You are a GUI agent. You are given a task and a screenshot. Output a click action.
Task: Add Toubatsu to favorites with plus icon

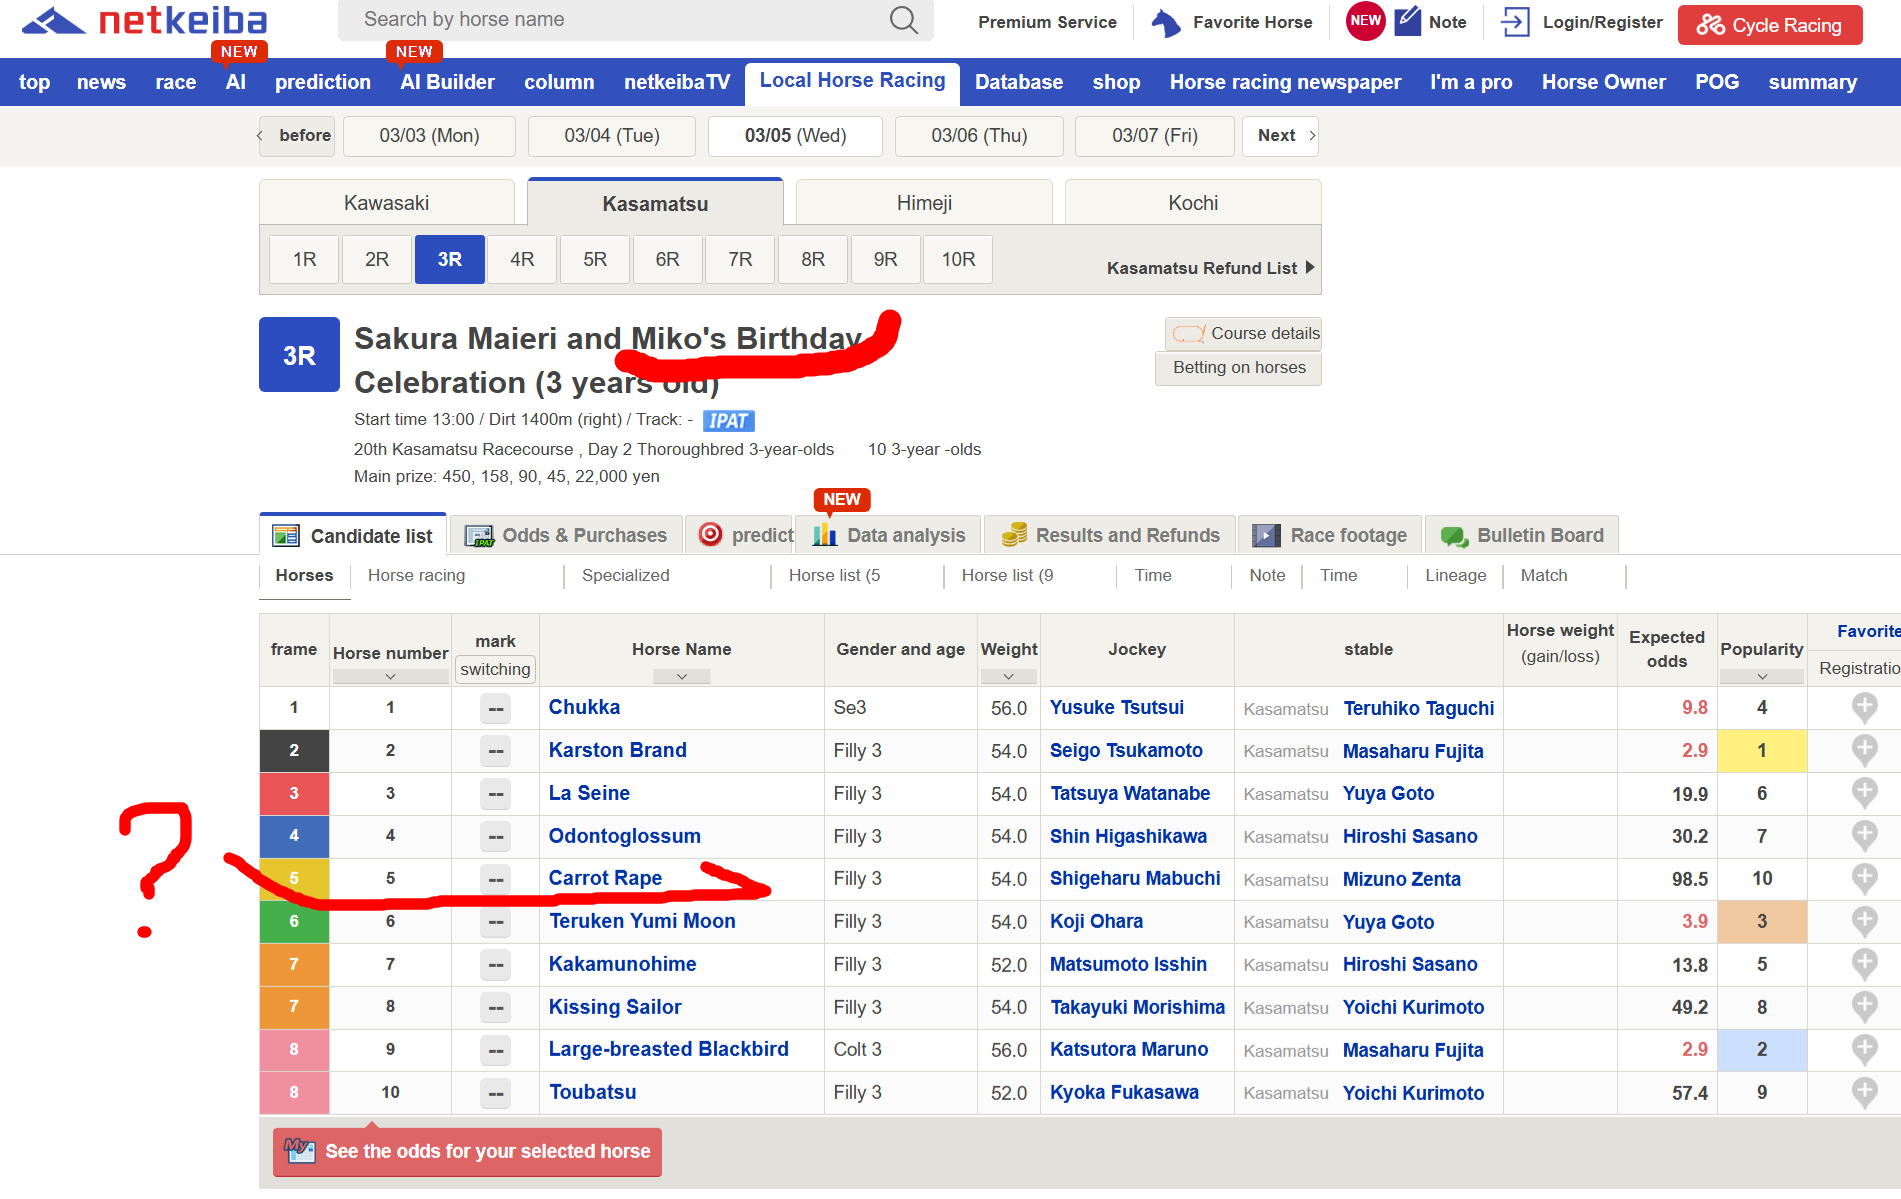(1864, 1092)
